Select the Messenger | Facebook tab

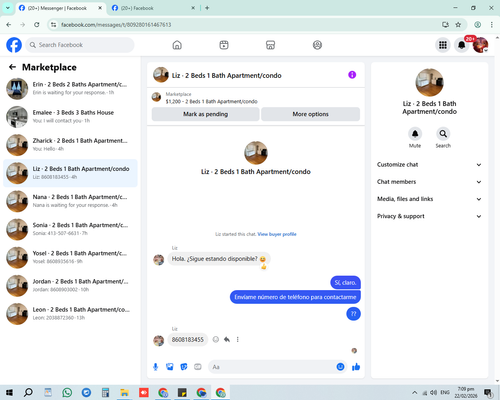coord(60,8)
